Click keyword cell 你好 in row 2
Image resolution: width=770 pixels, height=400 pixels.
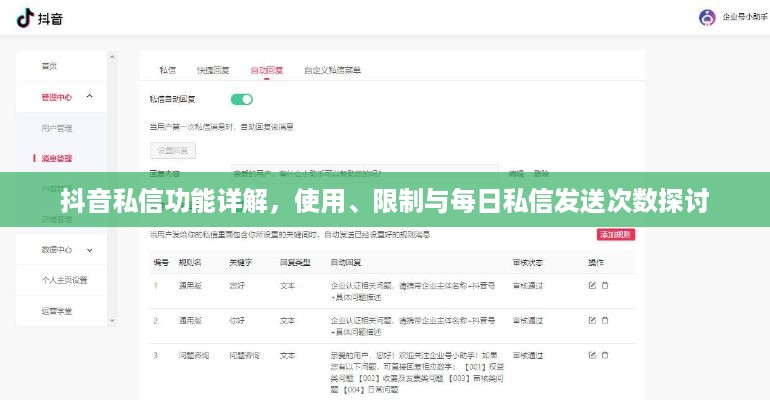[237, 320]
